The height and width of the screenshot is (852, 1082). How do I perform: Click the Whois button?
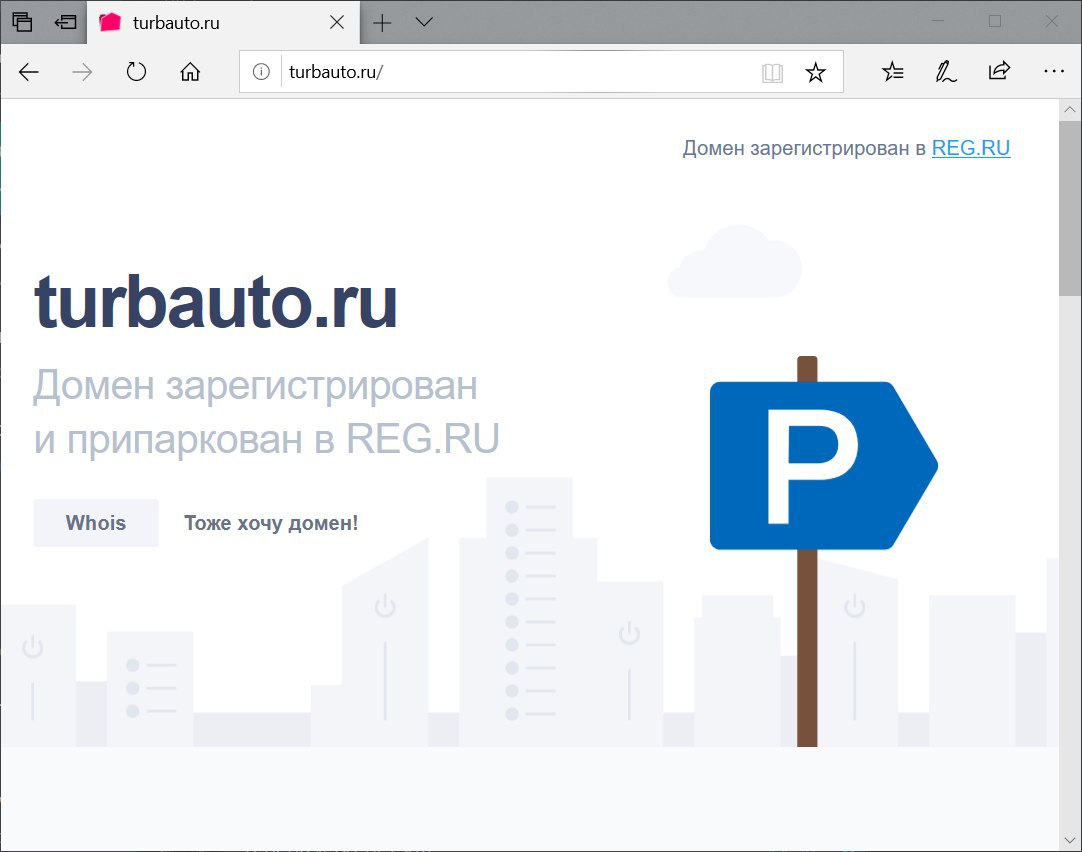pyautogui.click(x=96, y=523)
